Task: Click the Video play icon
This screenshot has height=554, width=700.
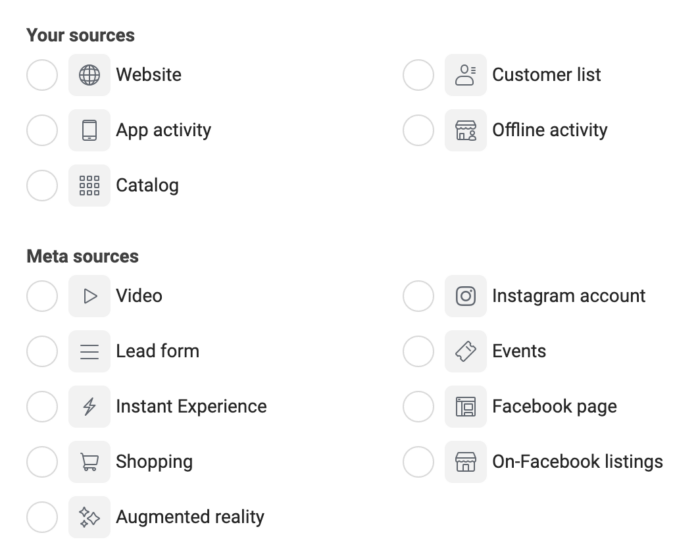Action: click(89, 296)
